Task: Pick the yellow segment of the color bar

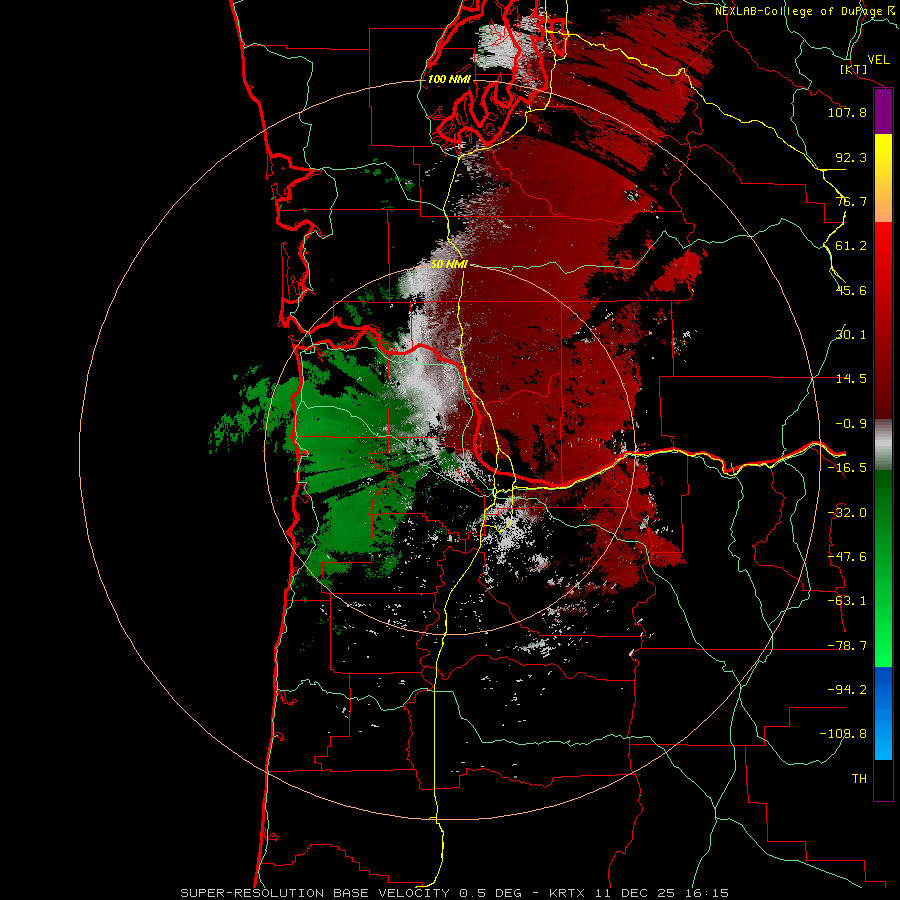Action: pos(883,178)
